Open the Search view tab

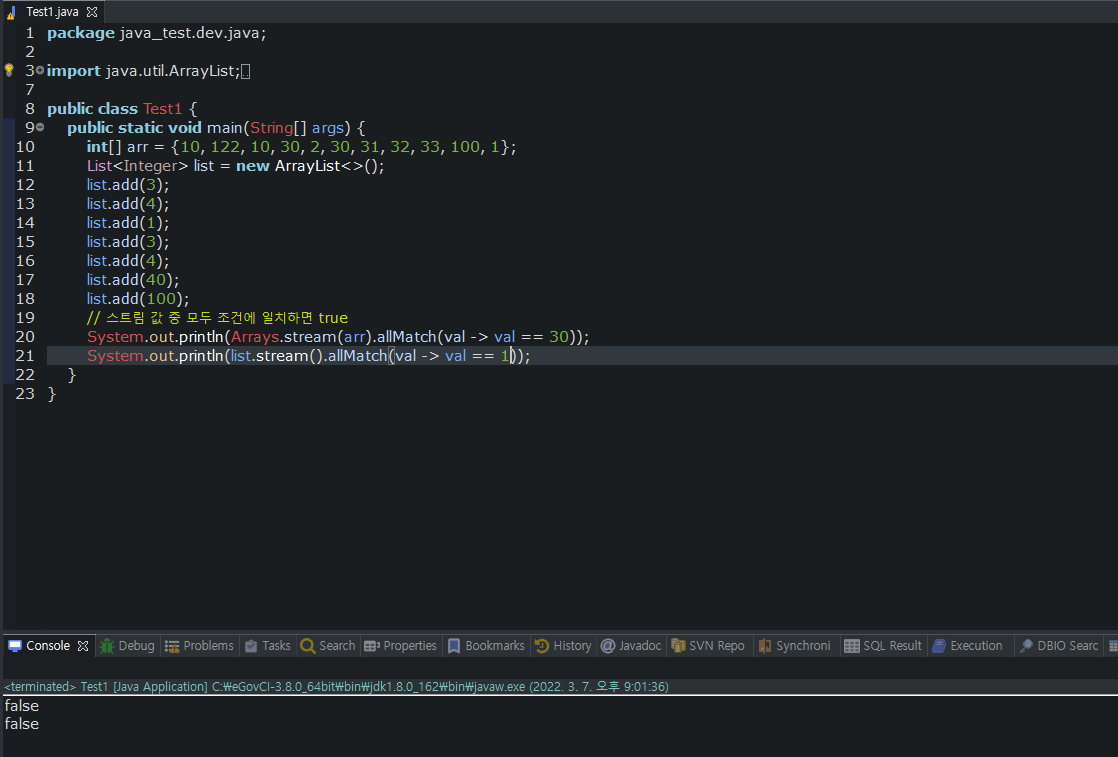329,646
